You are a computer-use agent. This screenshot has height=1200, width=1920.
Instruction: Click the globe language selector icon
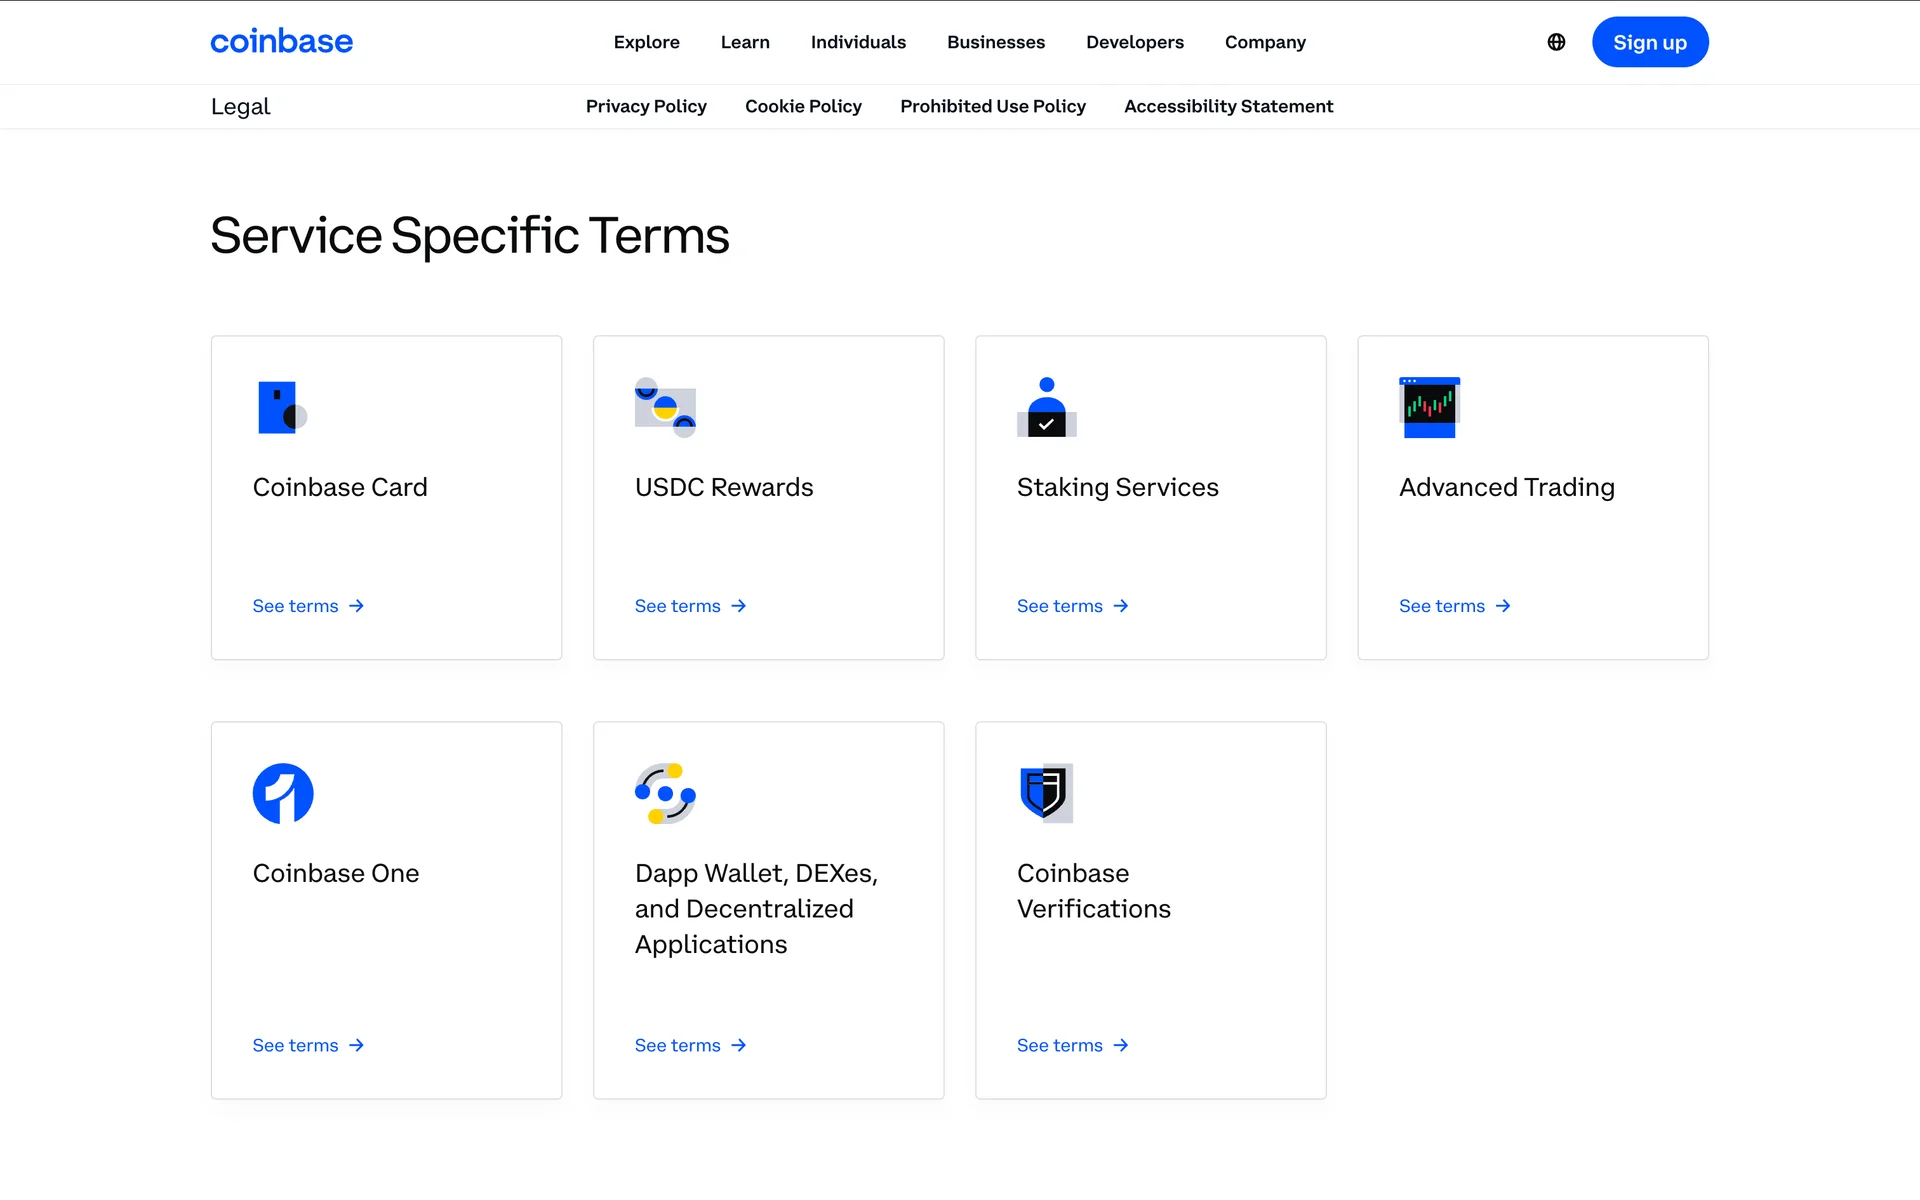[x=1556, y=42]
